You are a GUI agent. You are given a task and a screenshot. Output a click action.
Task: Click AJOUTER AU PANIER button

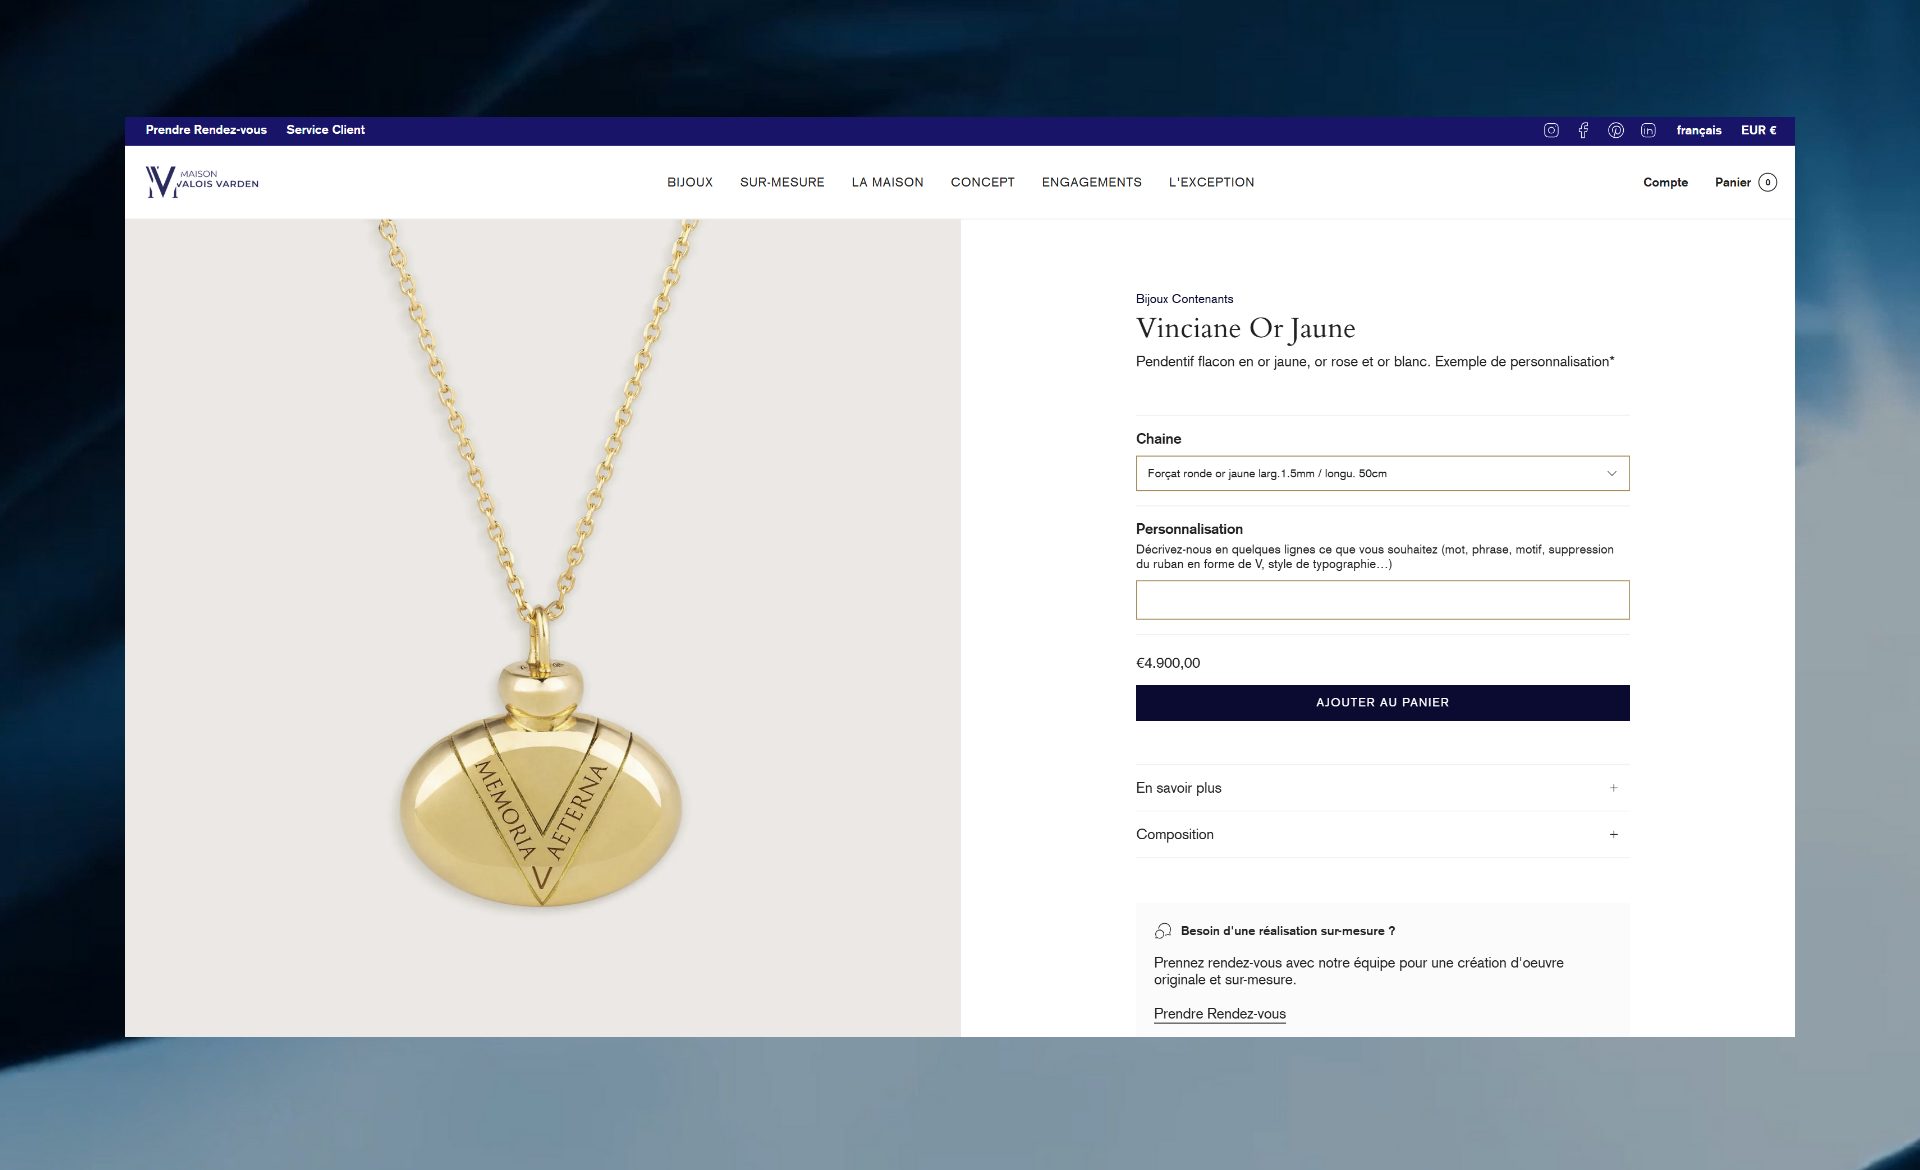1382,703
